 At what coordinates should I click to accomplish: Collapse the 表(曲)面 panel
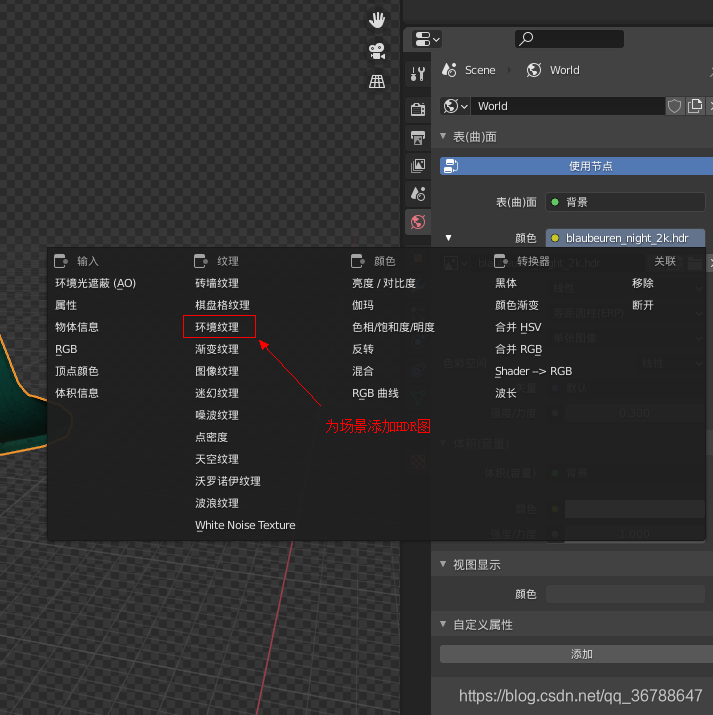click(443, 136)
